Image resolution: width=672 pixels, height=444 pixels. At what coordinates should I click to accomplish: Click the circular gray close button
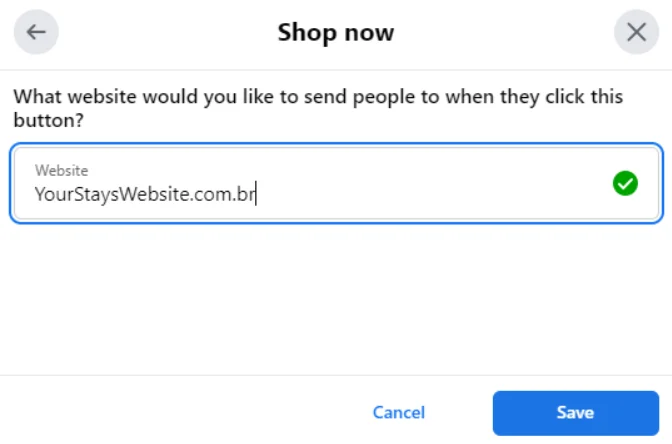(636, 32)
